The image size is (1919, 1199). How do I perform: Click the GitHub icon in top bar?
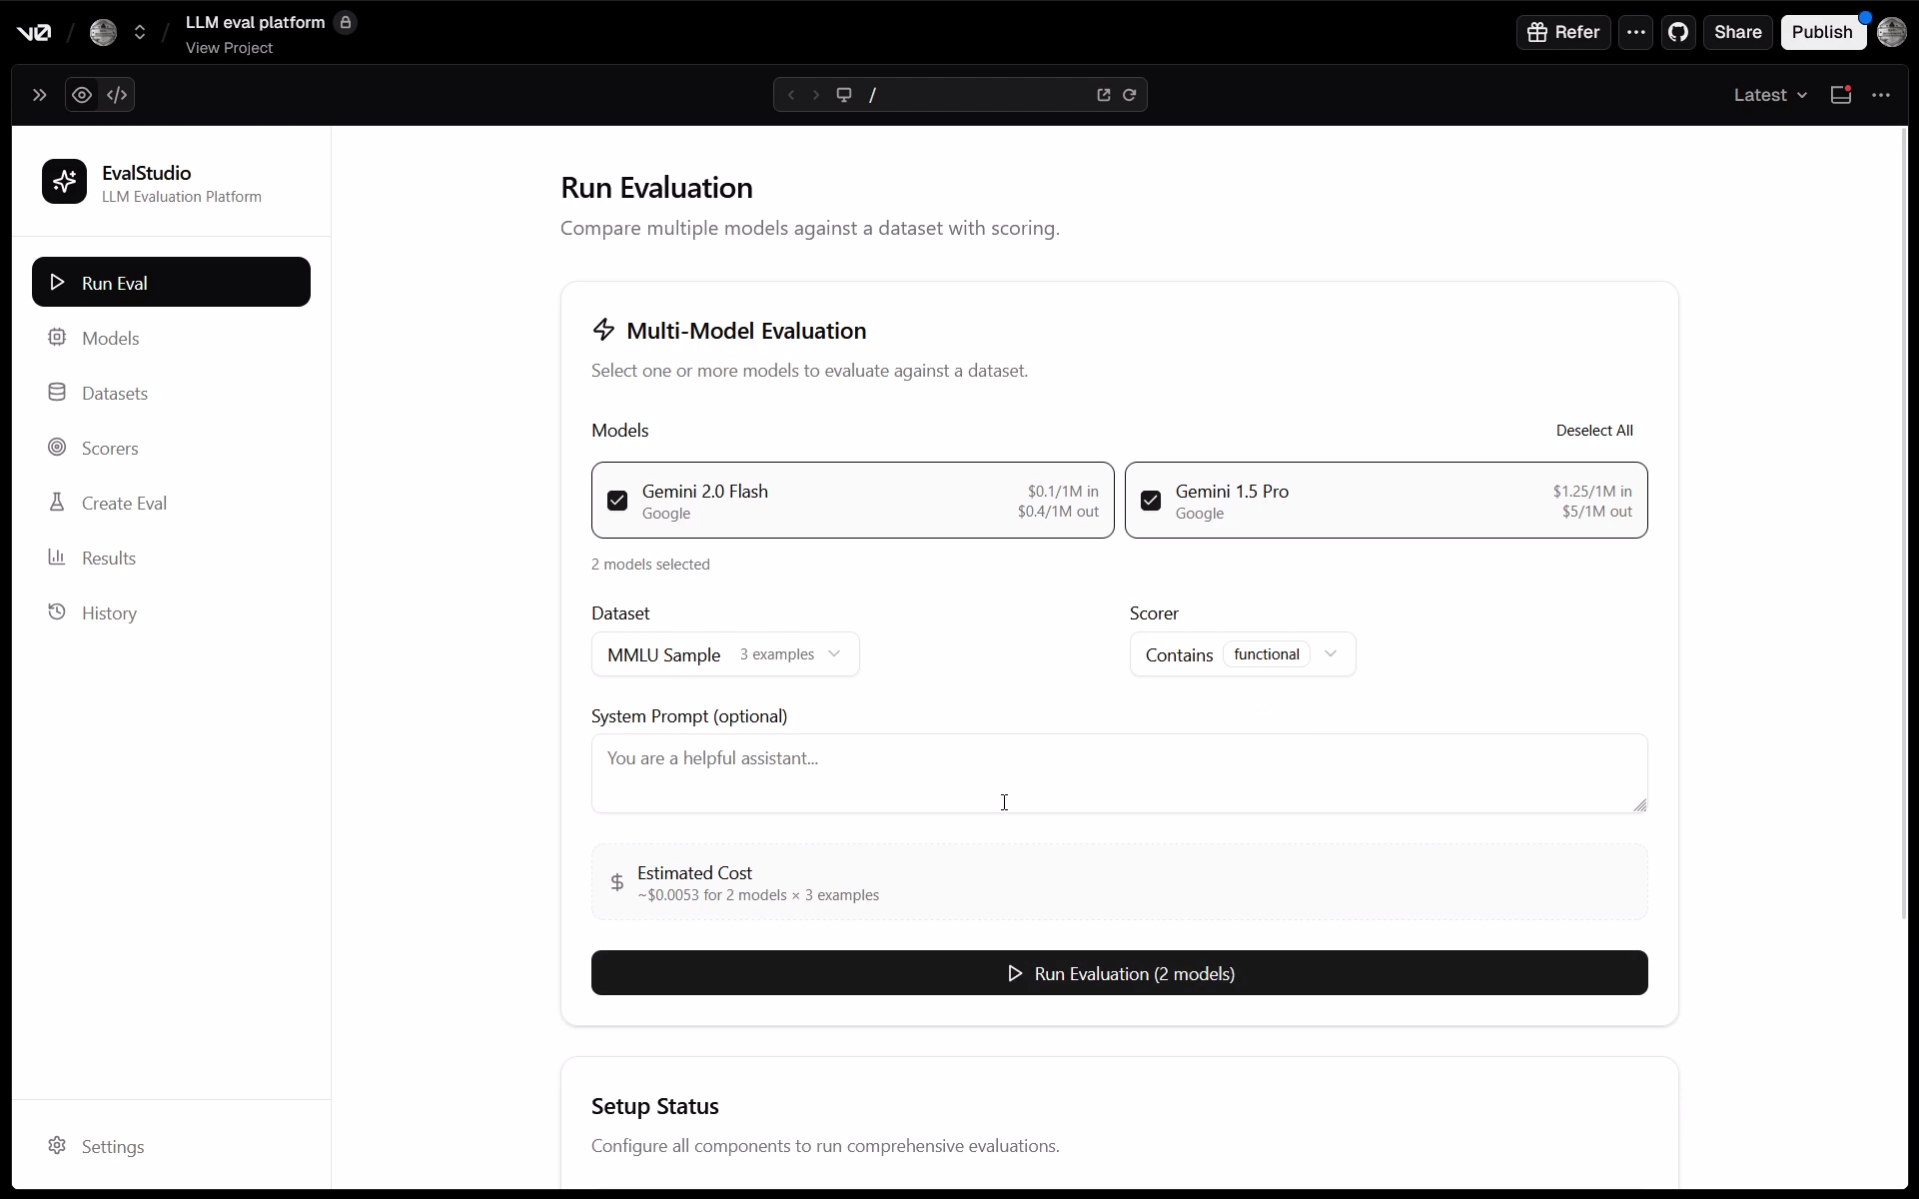(1678, 32)
